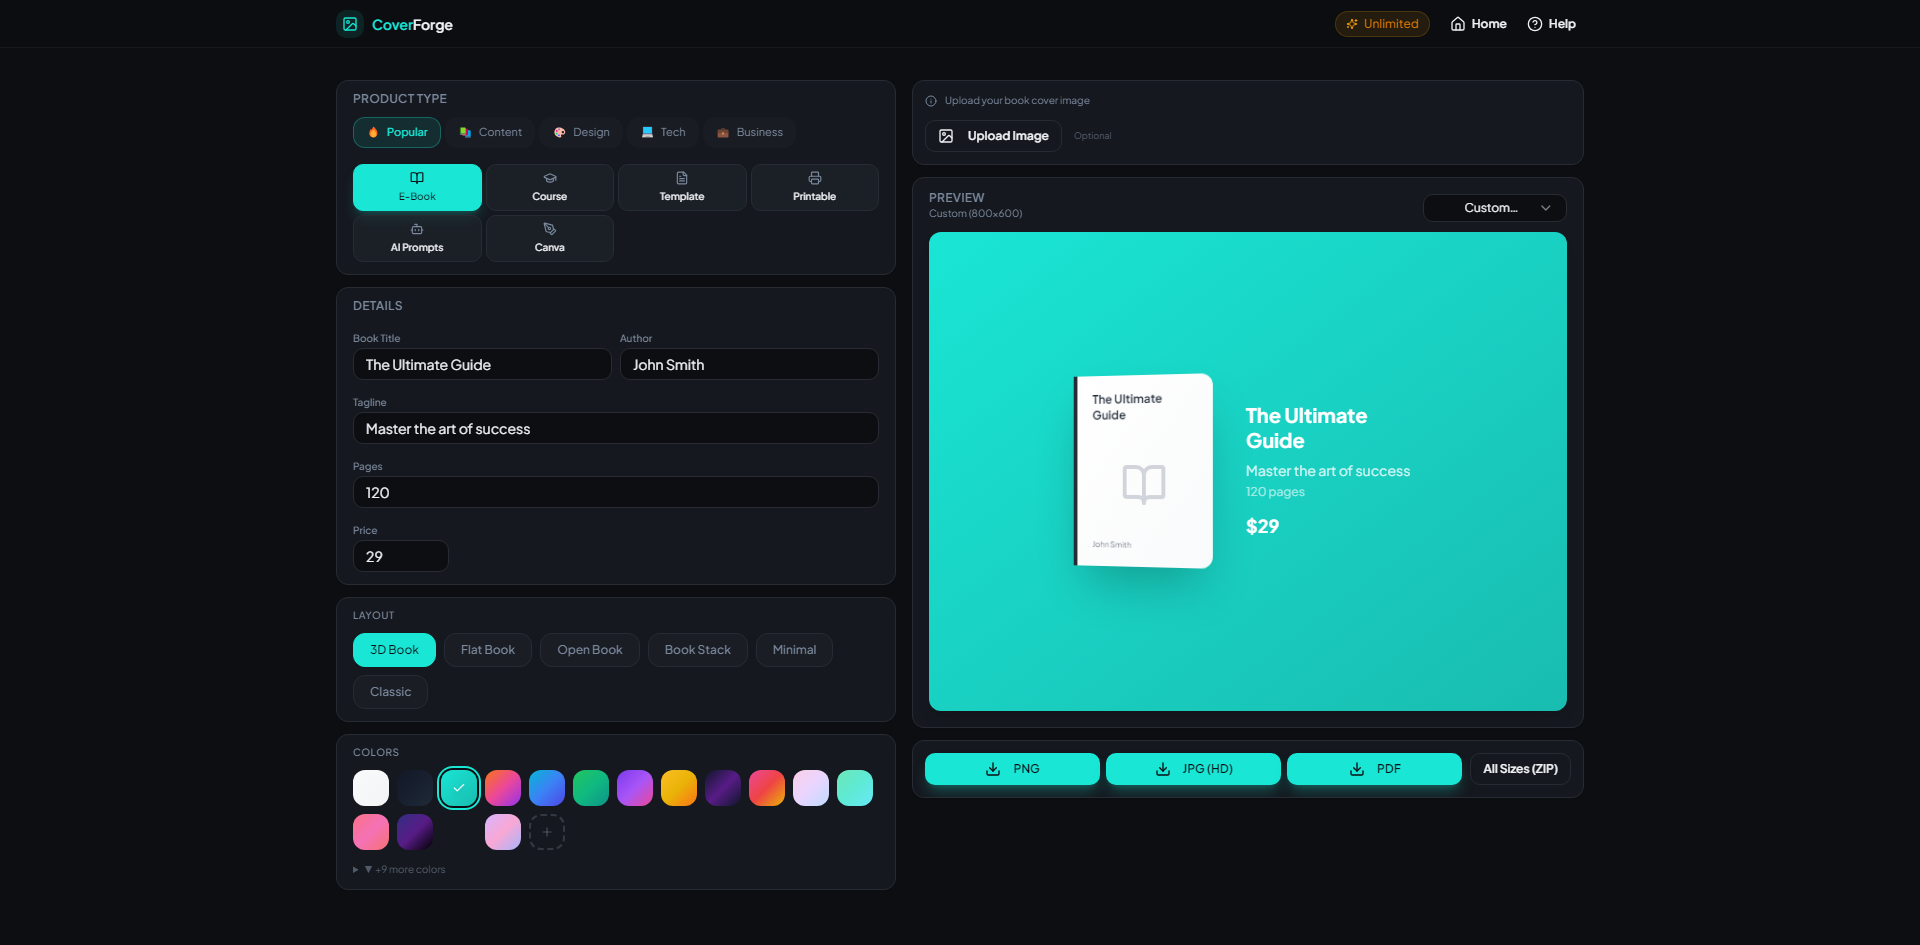The width and height of the screenshot is (1920, 945).
Task: Click the Course product type icon
Action: [549, 178]
